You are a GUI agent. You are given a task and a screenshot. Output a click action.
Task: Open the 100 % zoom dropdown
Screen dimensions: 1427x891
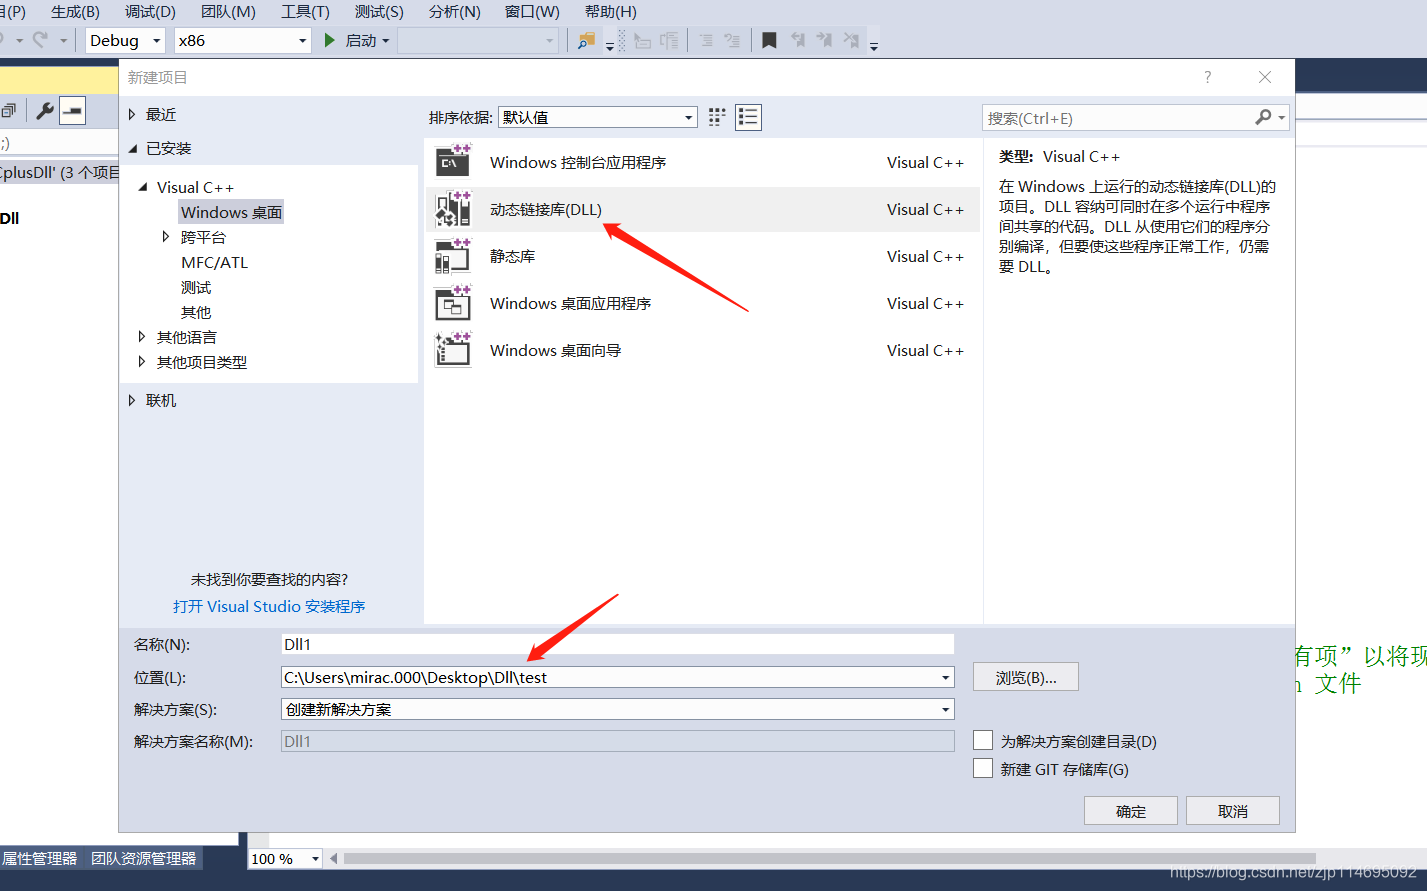286,858
